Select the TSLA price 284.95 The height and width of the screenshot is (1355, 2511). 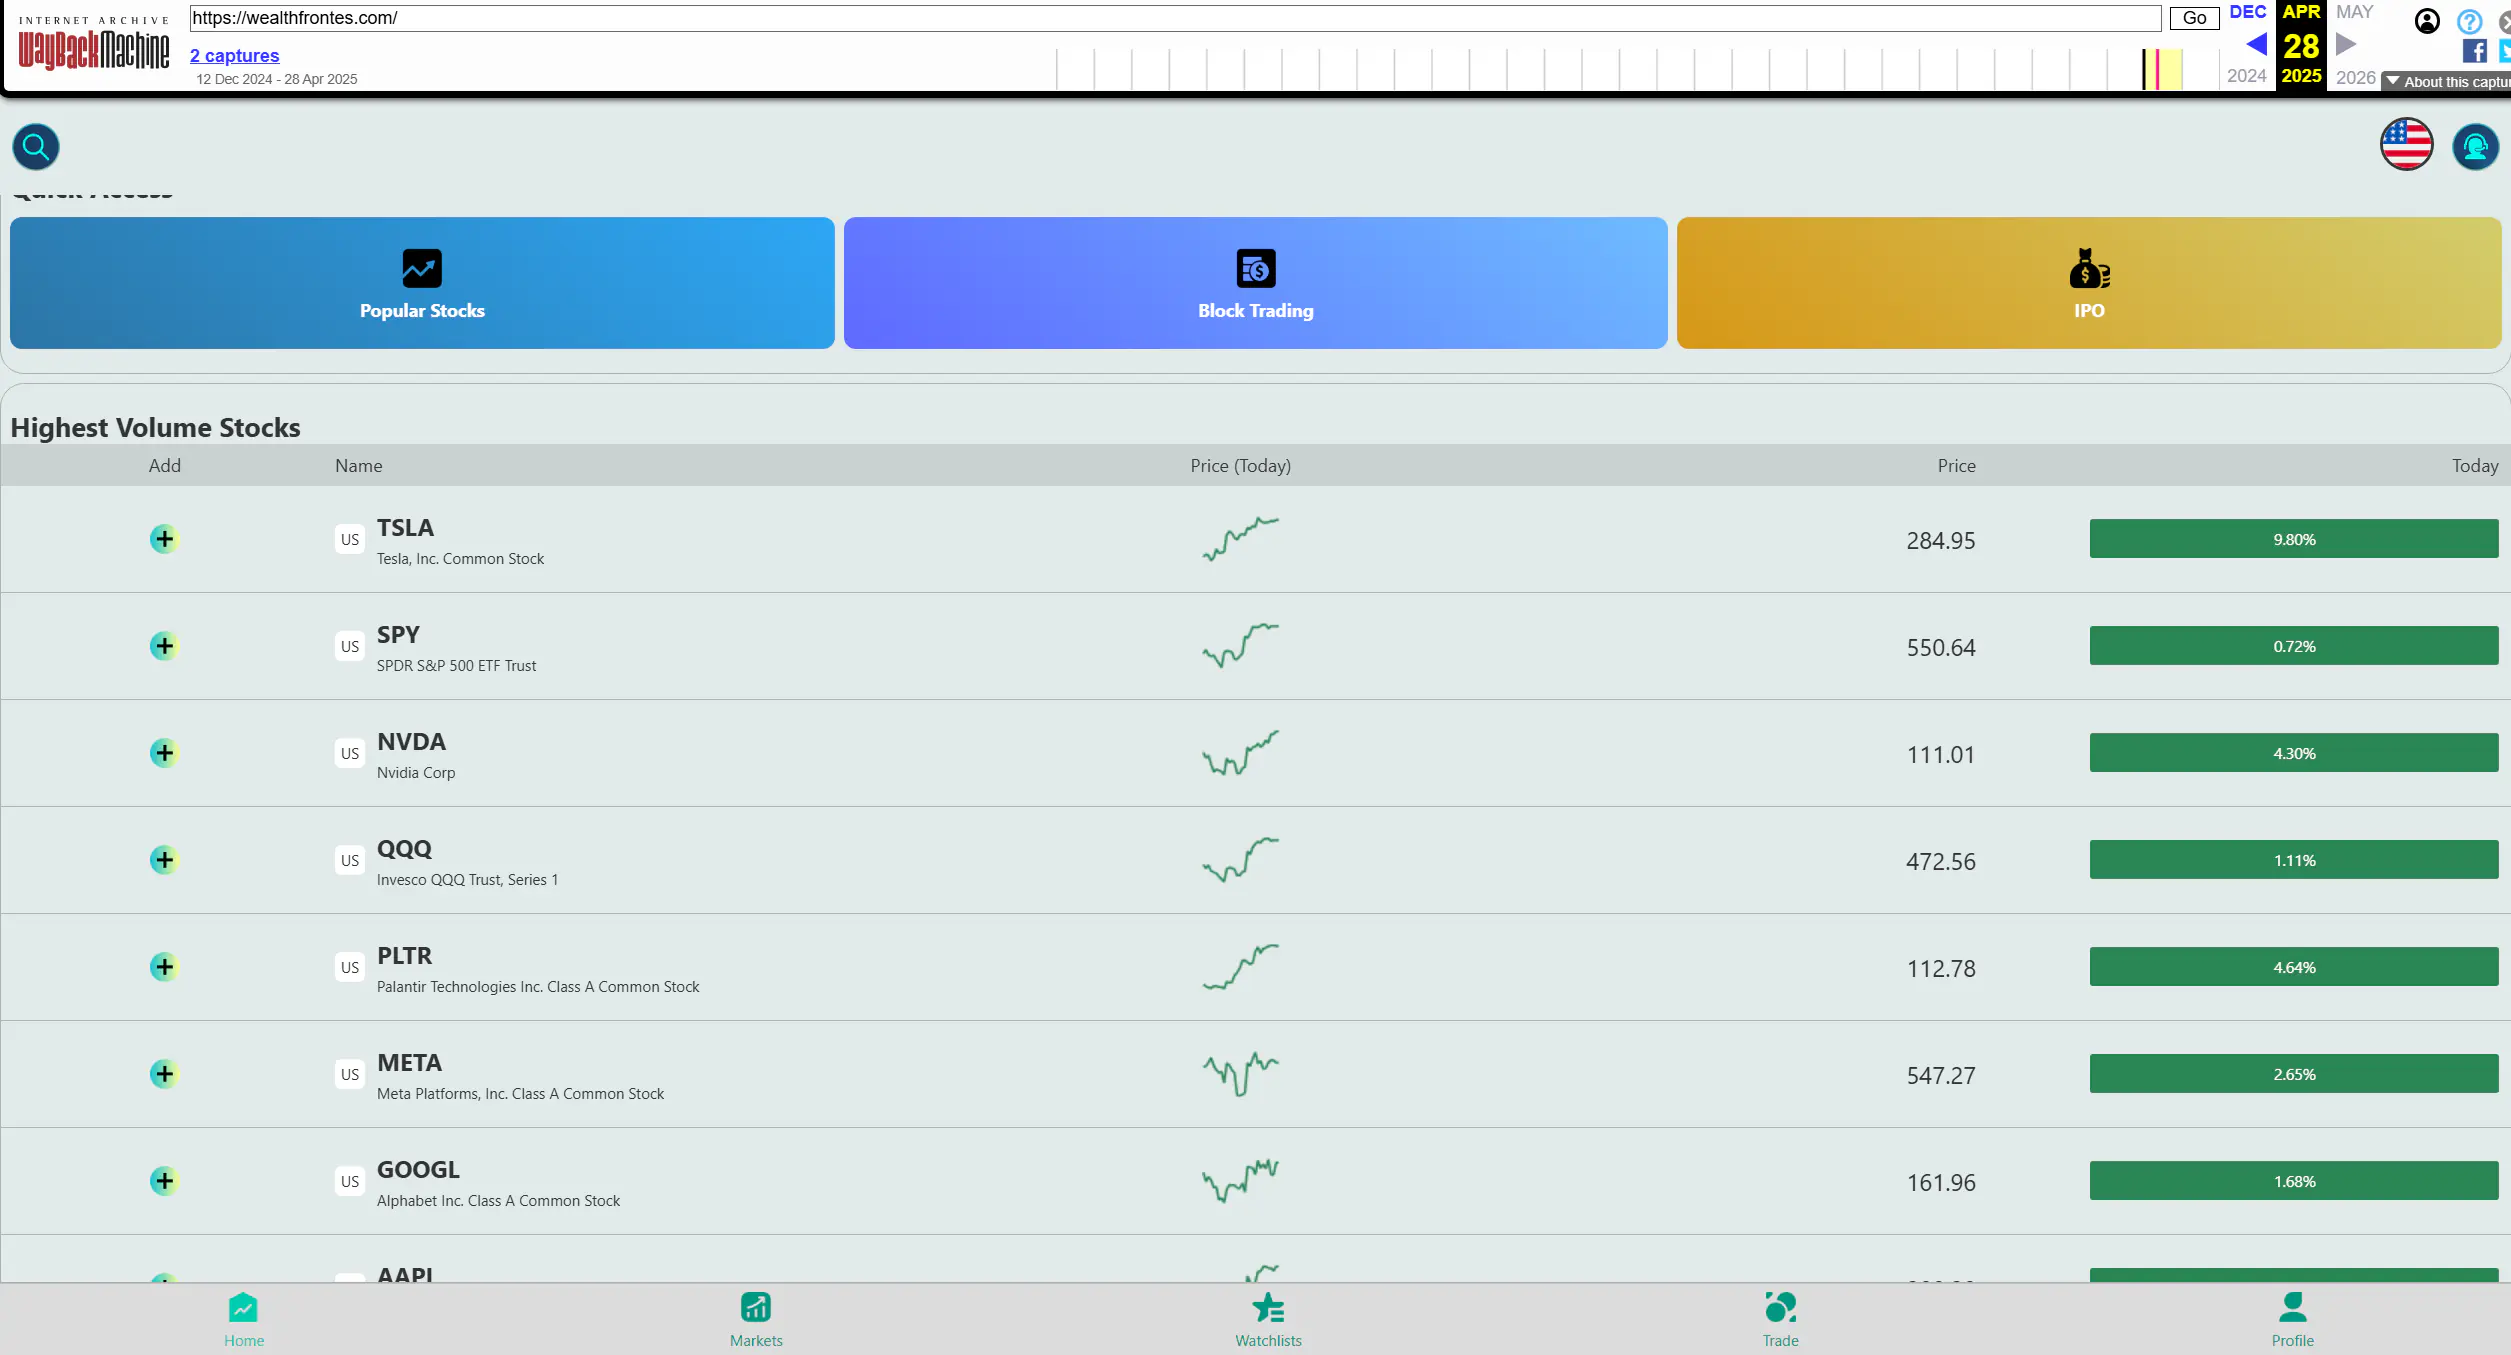pos(1940,541)
